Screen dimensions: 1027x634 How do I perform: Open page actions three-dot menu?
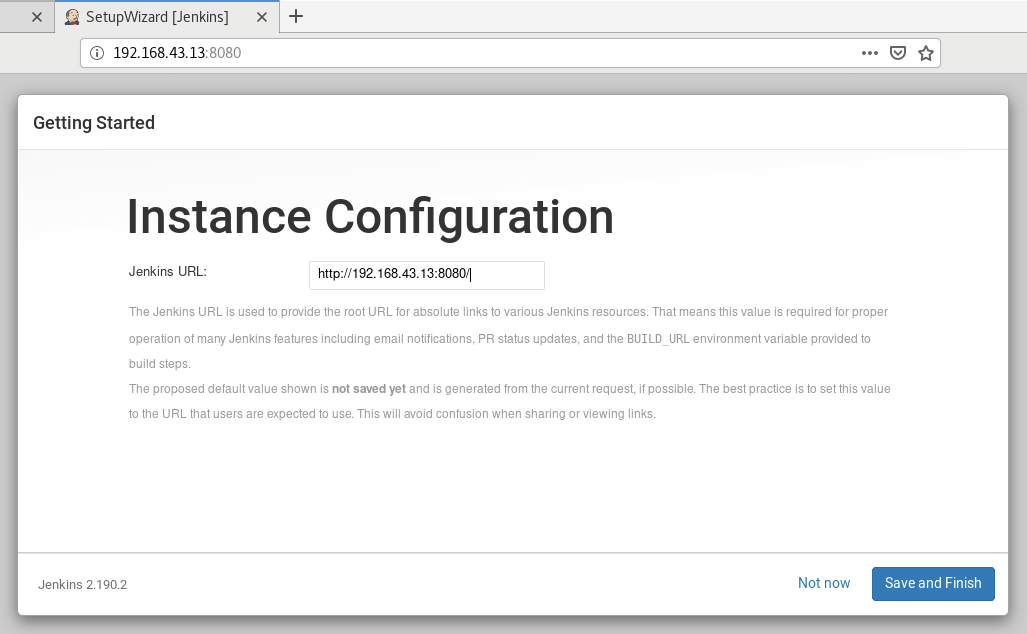pyautogui.click(x=869, y=53)
